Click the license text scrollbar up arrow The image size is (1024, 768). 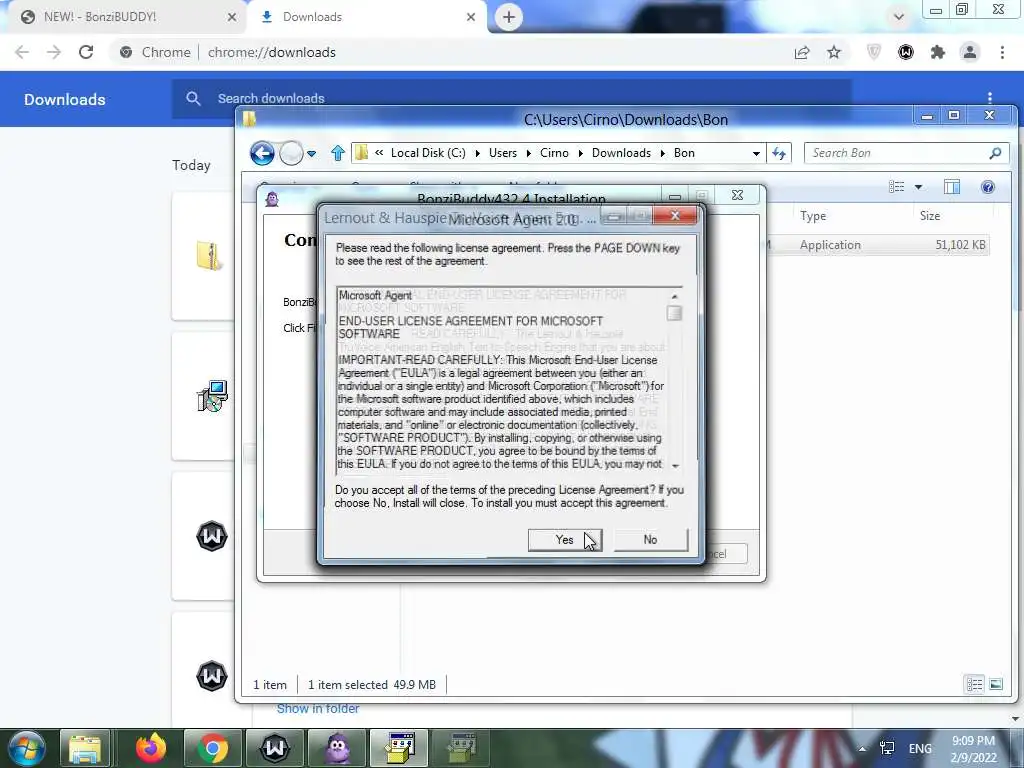(x=675, y=296)
